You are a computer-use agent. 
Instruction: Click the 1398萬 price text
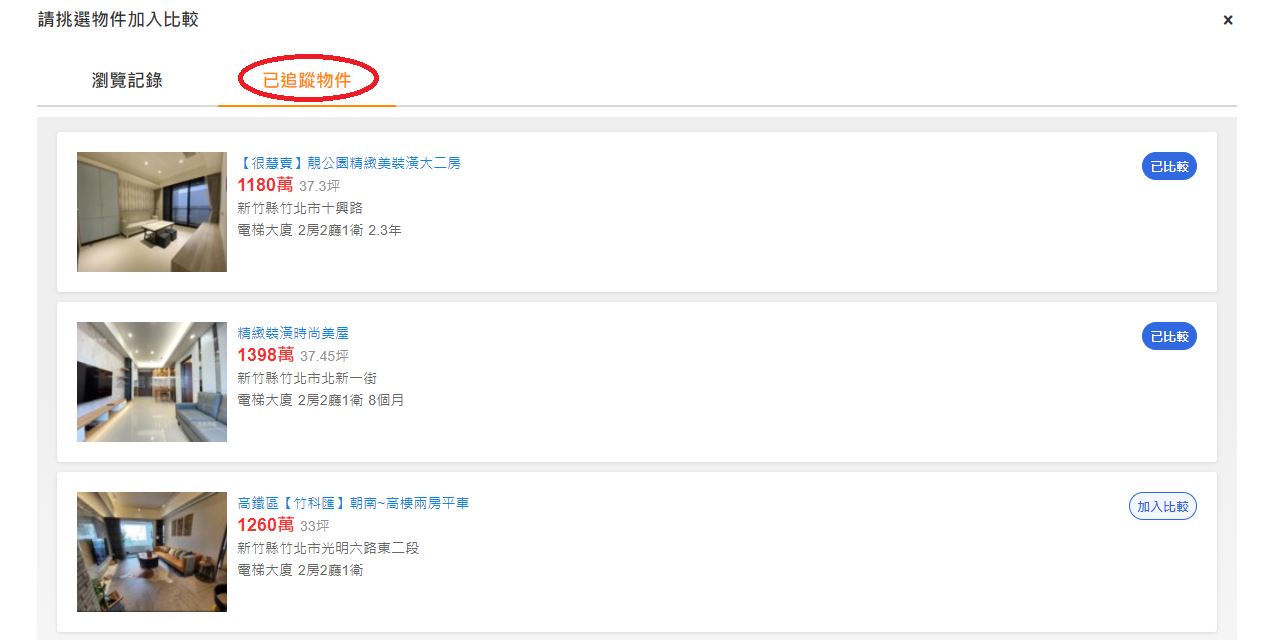click(265, 355)
